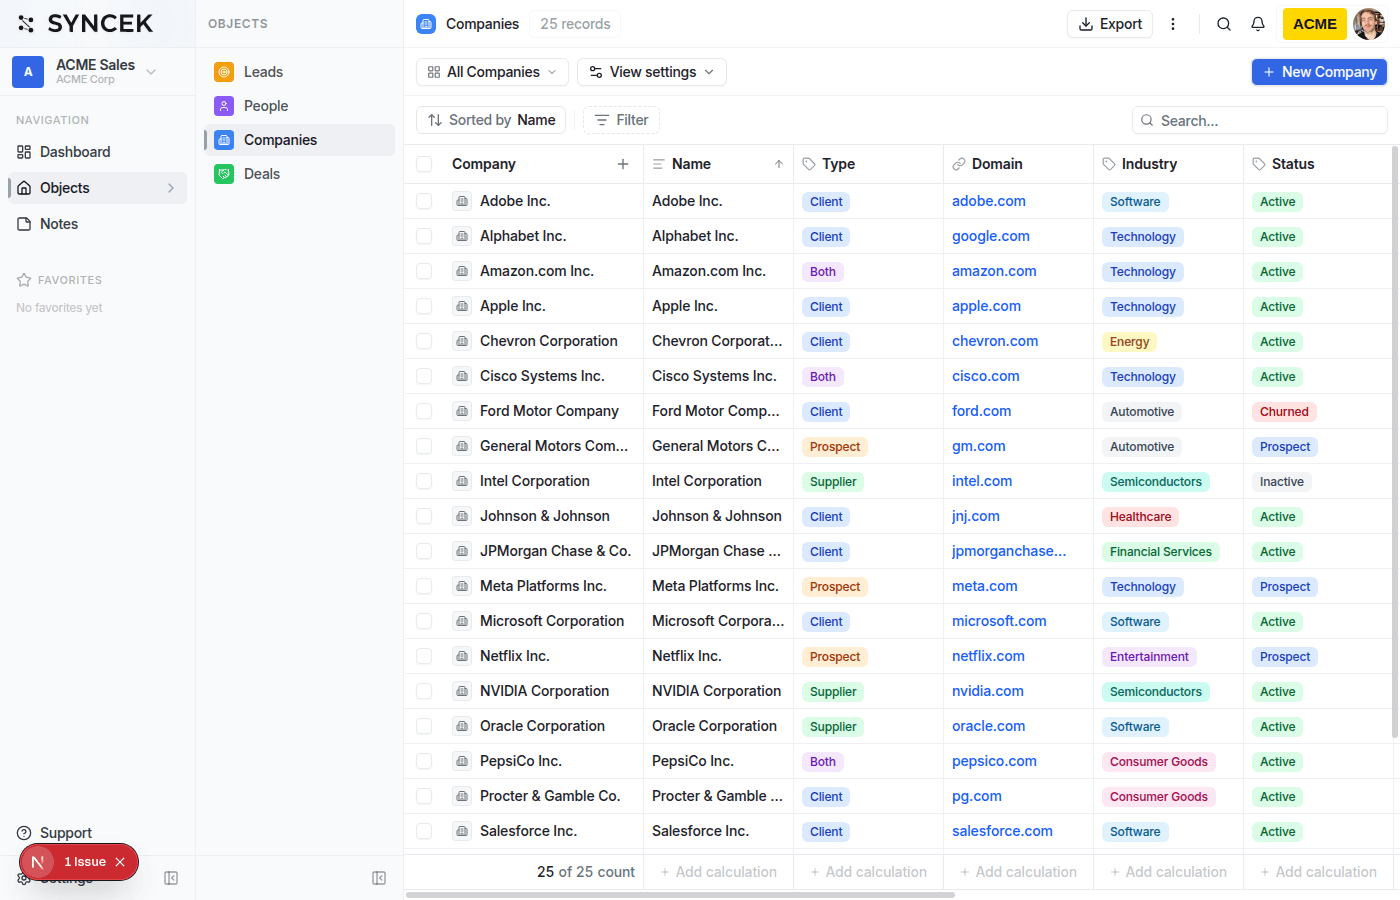Check the Ford Motor Company row checkbox
Viewport: 1400px width, 900px height.
(424, 411)
